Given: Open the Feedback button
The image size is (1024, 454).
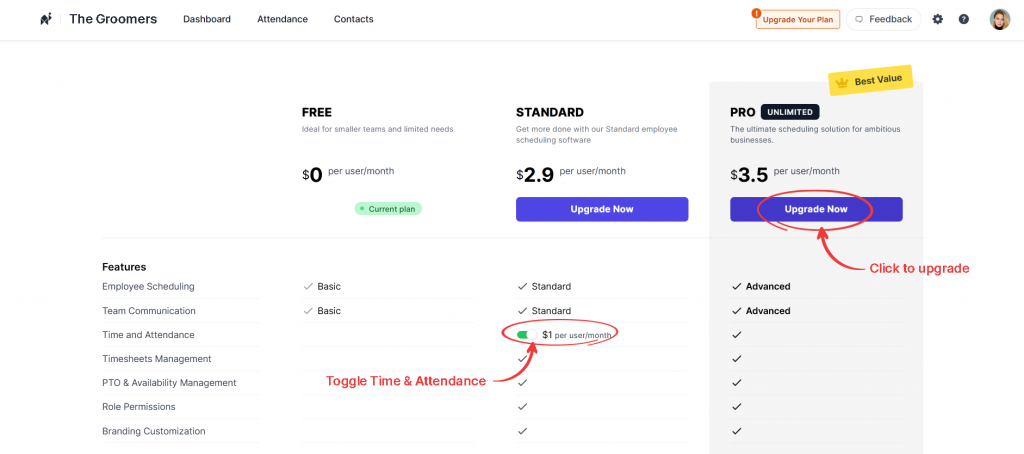Looking at the screenshot, I should tap(884, 20).
